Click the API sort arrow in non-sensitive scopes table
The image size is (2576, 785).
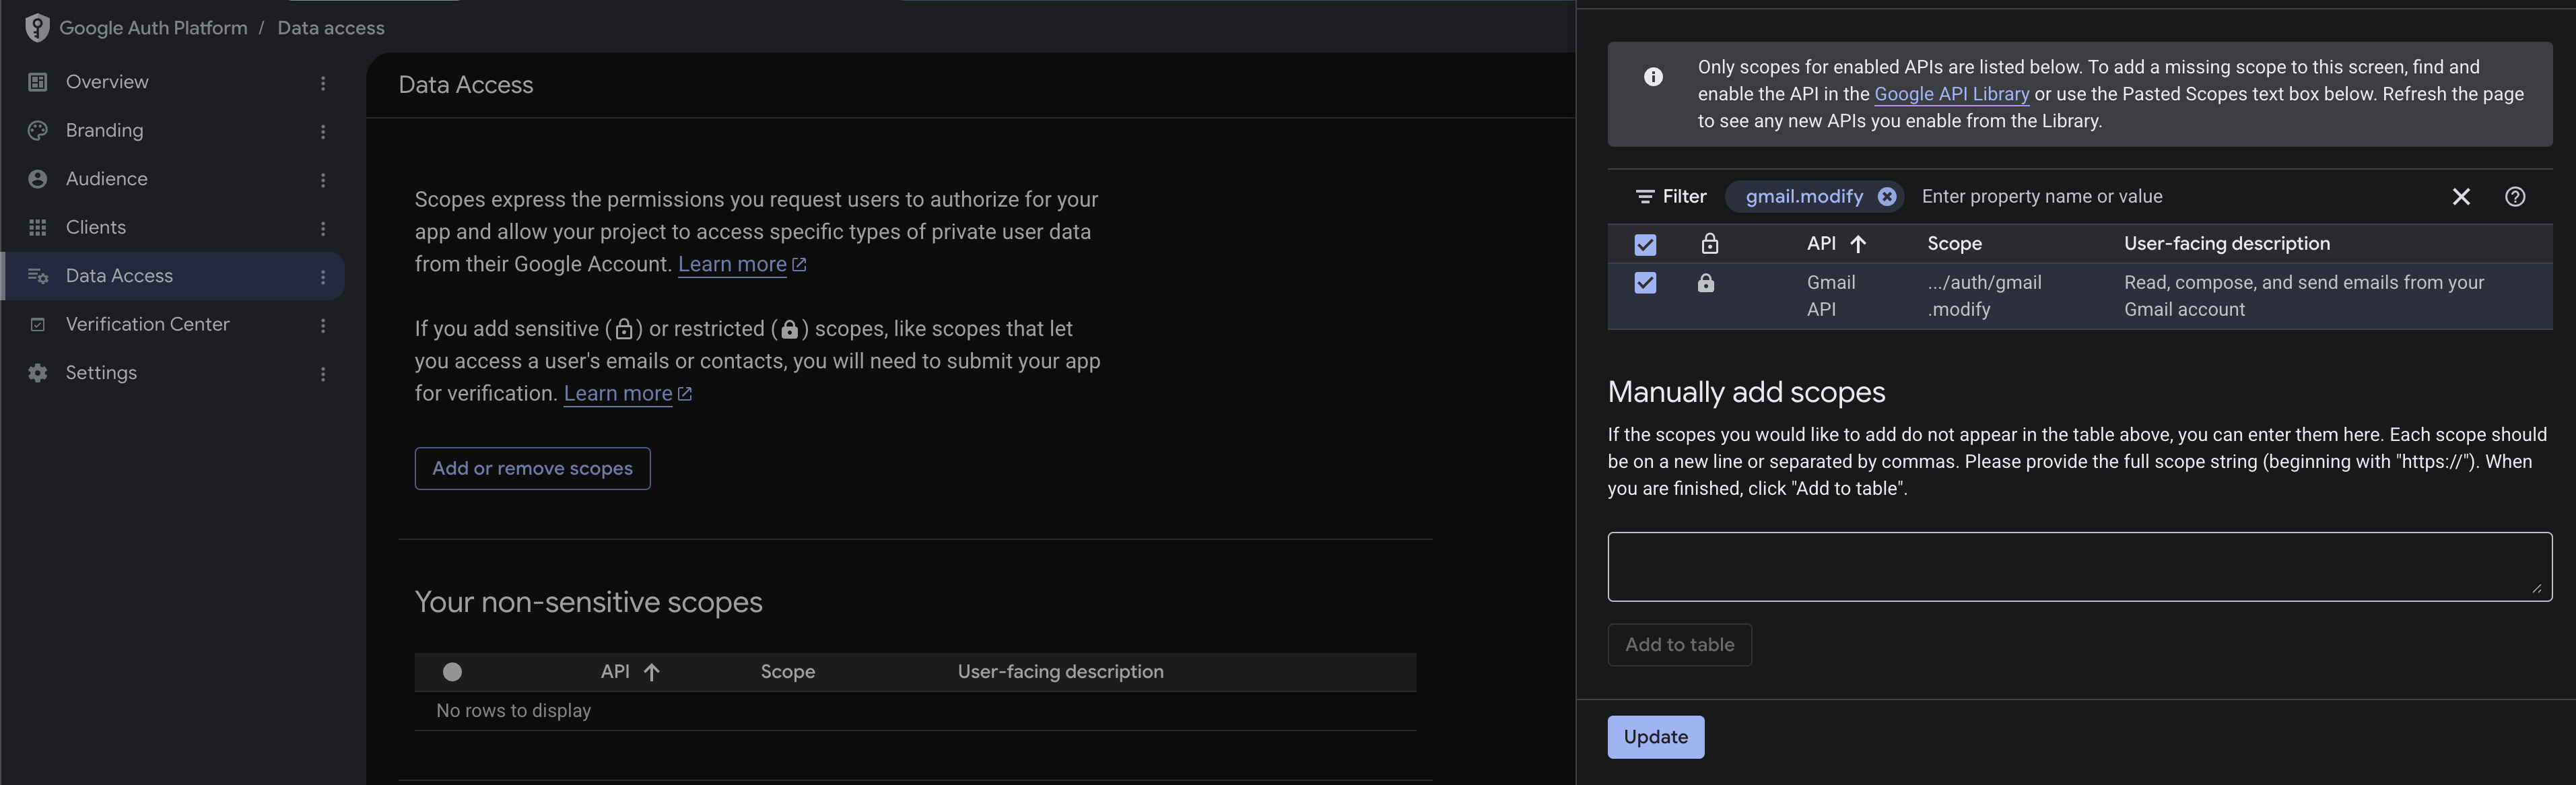651,672
